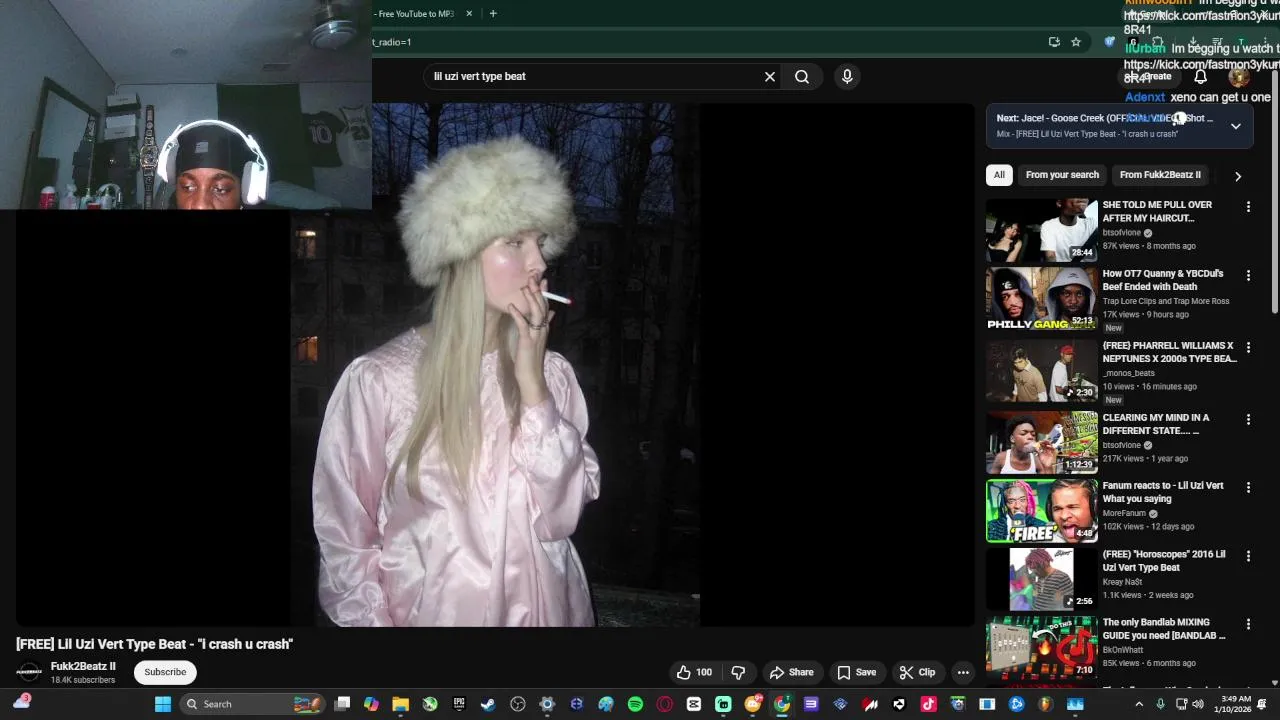
Task: Open options for PHARRELL WILLIAMS type beat video
Action: click(1248, 347)
